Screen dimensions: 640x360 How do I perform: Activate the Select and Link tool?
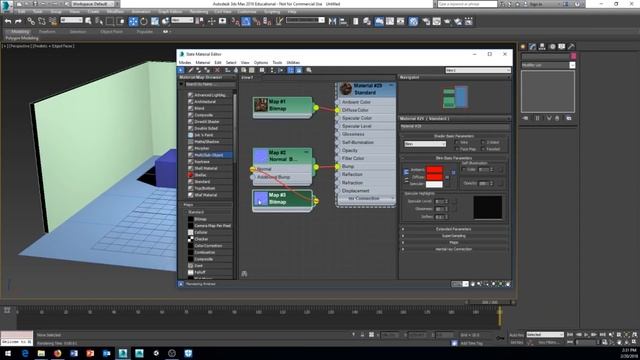coord(31,21)
